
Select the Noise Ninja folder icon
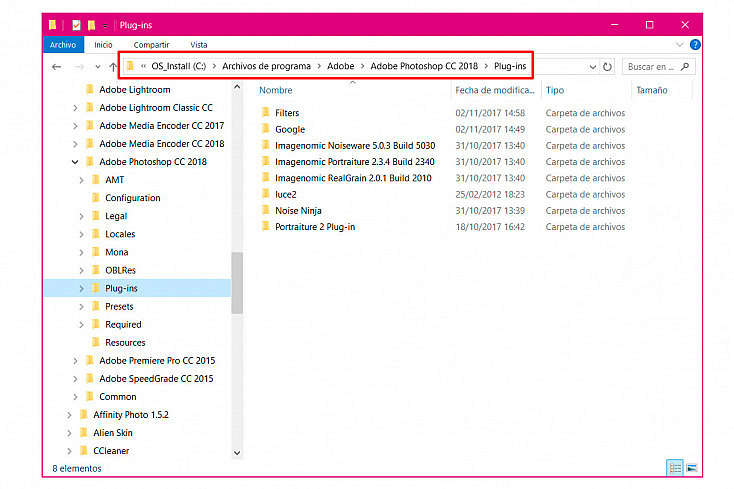point(266,210)
